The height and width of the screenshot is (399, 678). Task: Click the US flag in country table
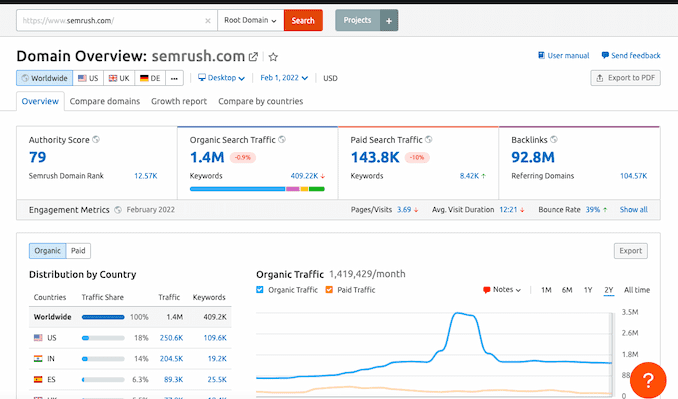38,338
